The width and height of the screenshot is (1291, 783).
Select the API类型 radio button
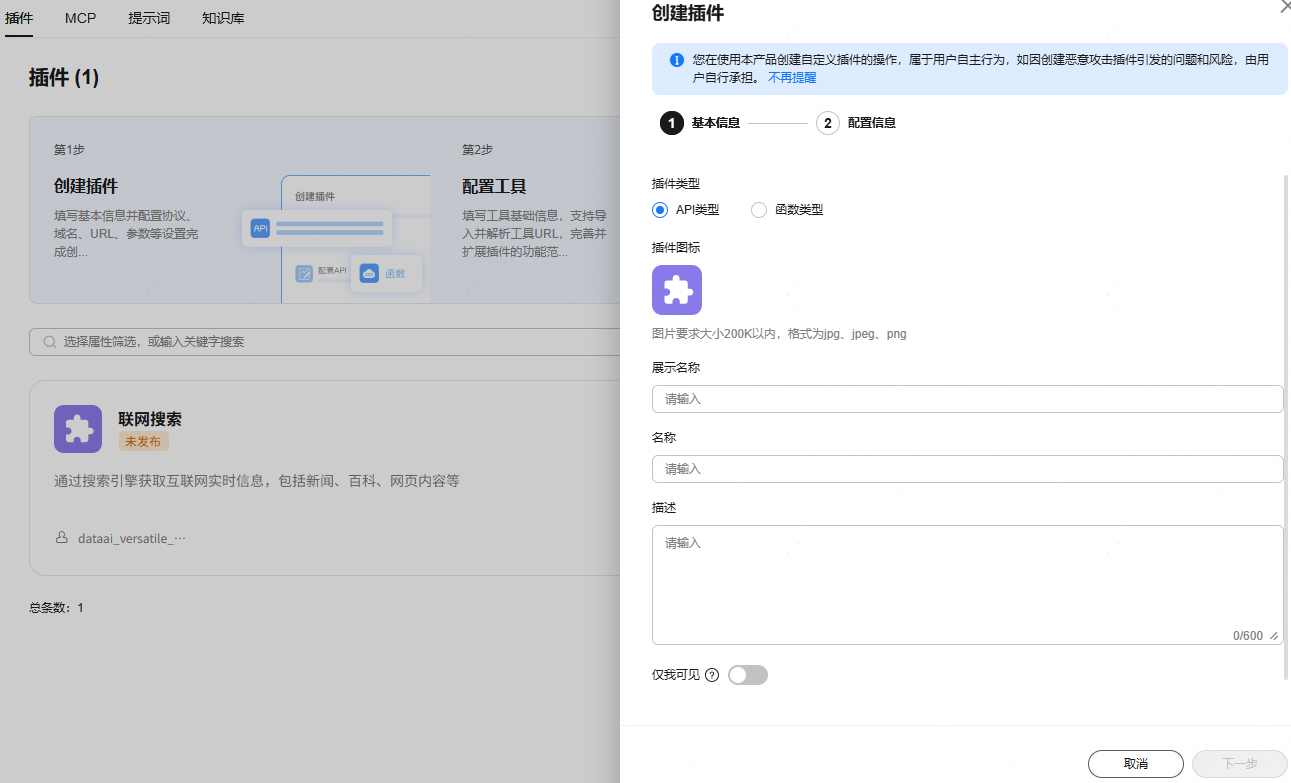click(660, 210)
